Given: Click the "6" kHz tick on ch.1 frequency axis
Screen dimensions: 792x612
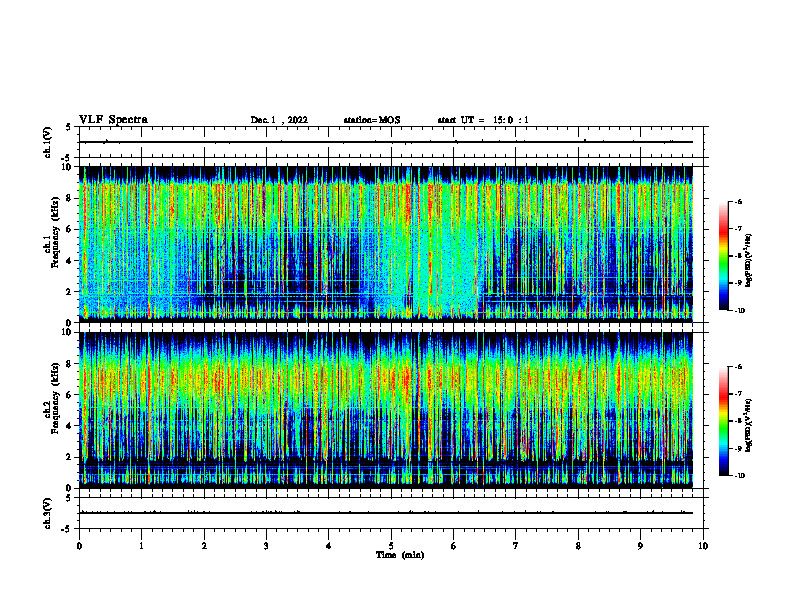Looking at the screenshot, I should pyautogui.click(x=69, y=229).
